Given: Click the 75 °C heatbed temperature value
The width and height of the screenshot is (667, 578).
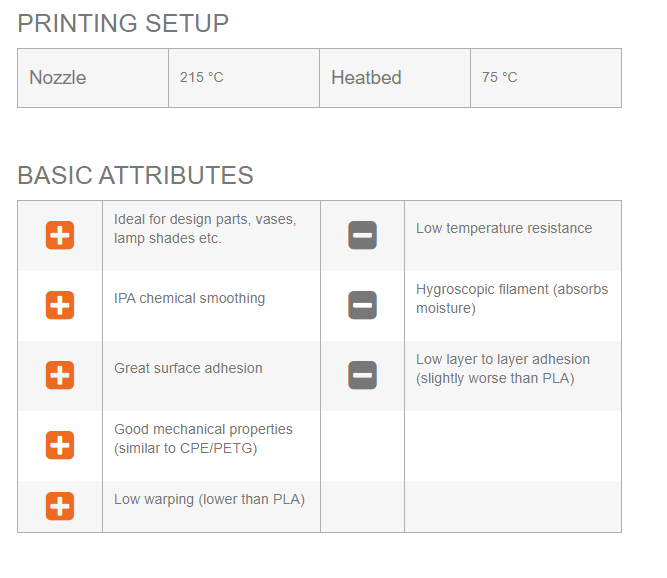Looking at the screenshot, I should click(500, 78).
